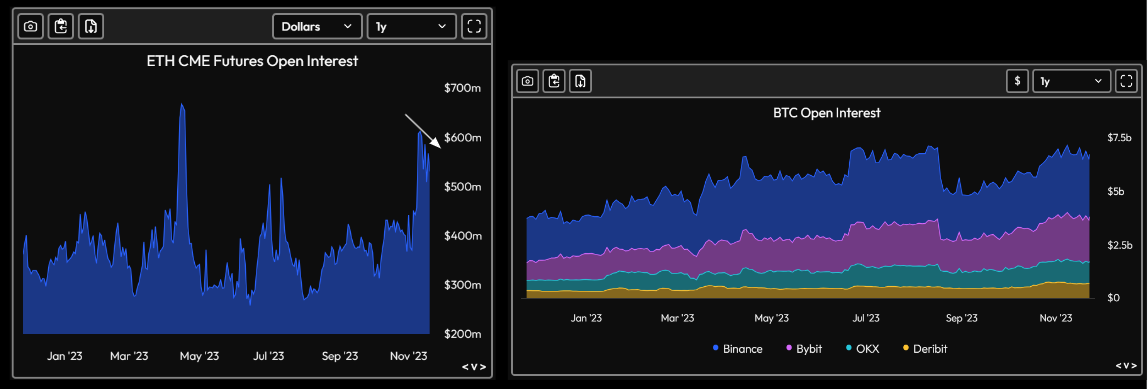This screenshot has height=389, width=1148.
Task: Click the ETH CME Futures Open Interest title
Action: coord(252,61)
